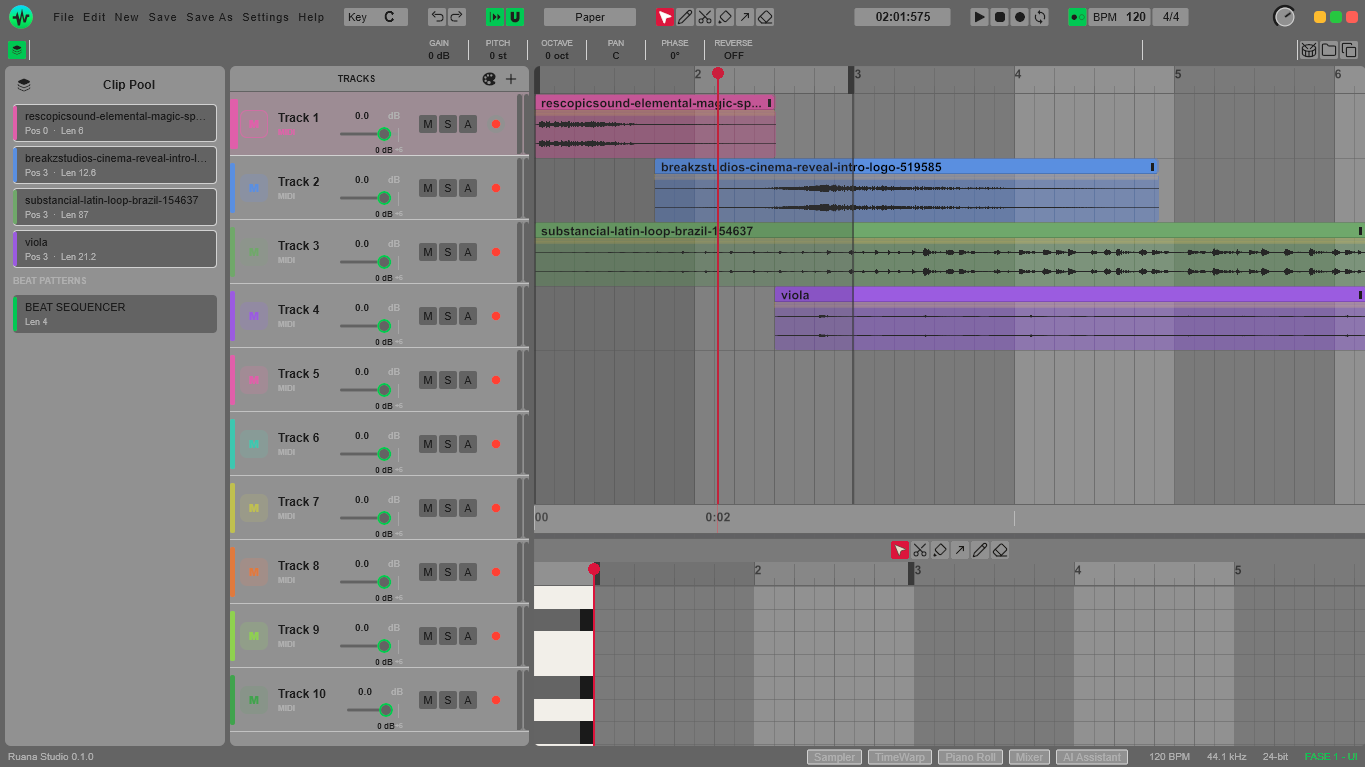Arm recording on Track 3 red dot
This screenshot has width=1365, height=767.
(x=496, y=252)
